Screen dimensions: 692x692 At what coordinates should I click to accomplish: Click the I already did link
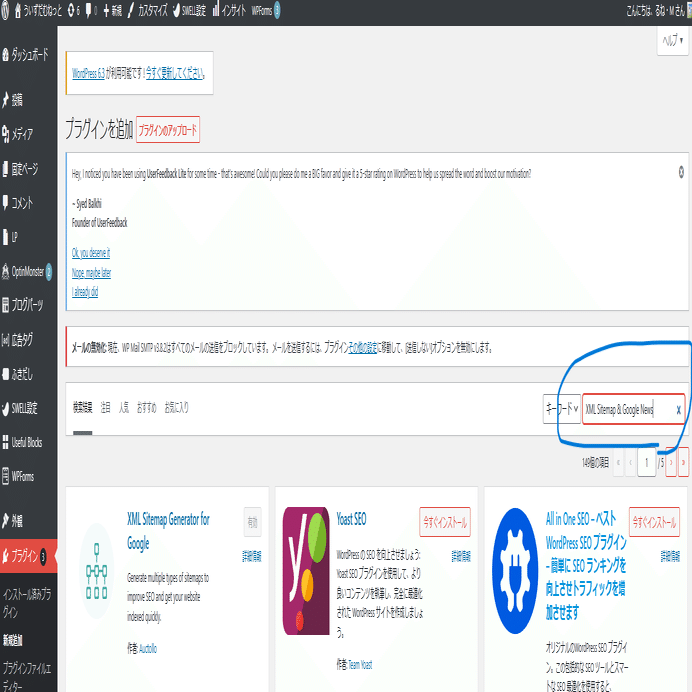pyautogui.click(x=85, y=292)
